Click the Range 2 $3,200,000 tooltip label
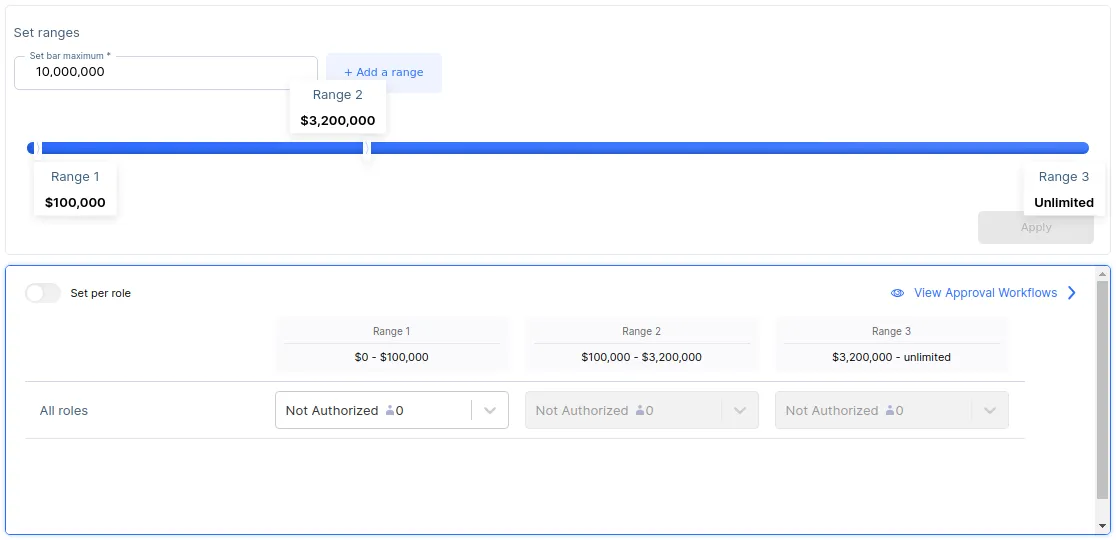Screen dimensions: 1116x540 [337, 107]
